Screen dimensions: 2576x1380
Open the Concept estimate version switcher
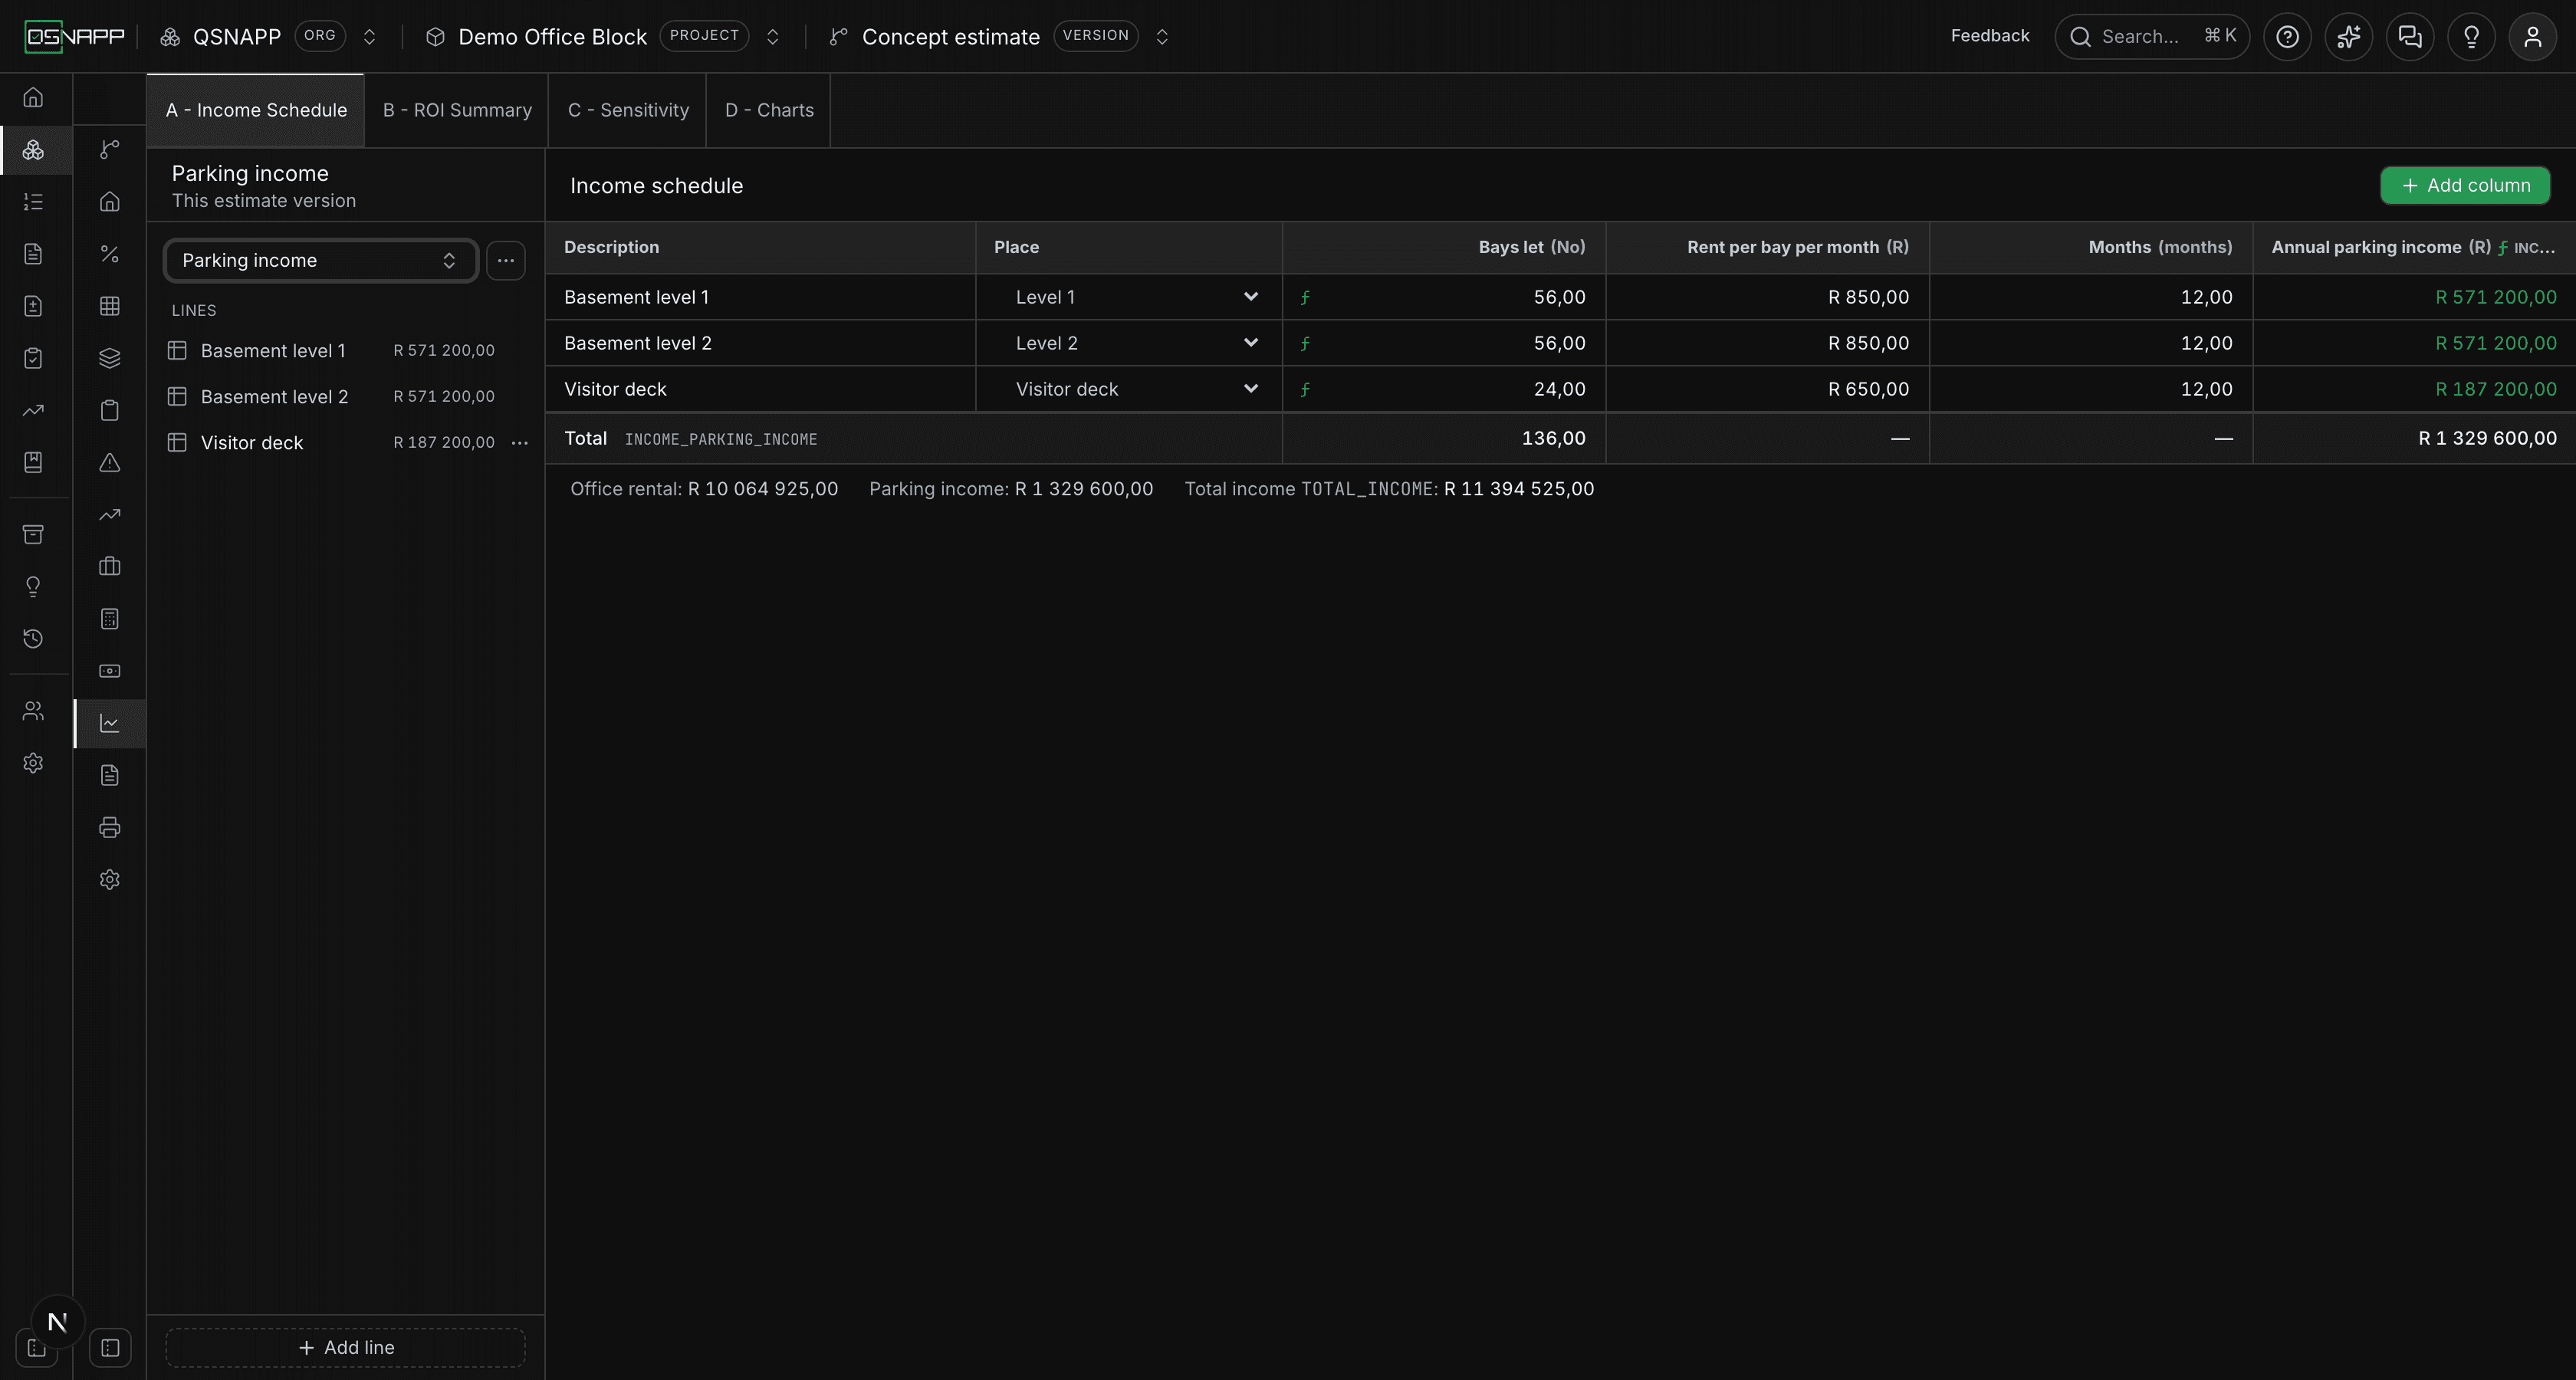1162,37
